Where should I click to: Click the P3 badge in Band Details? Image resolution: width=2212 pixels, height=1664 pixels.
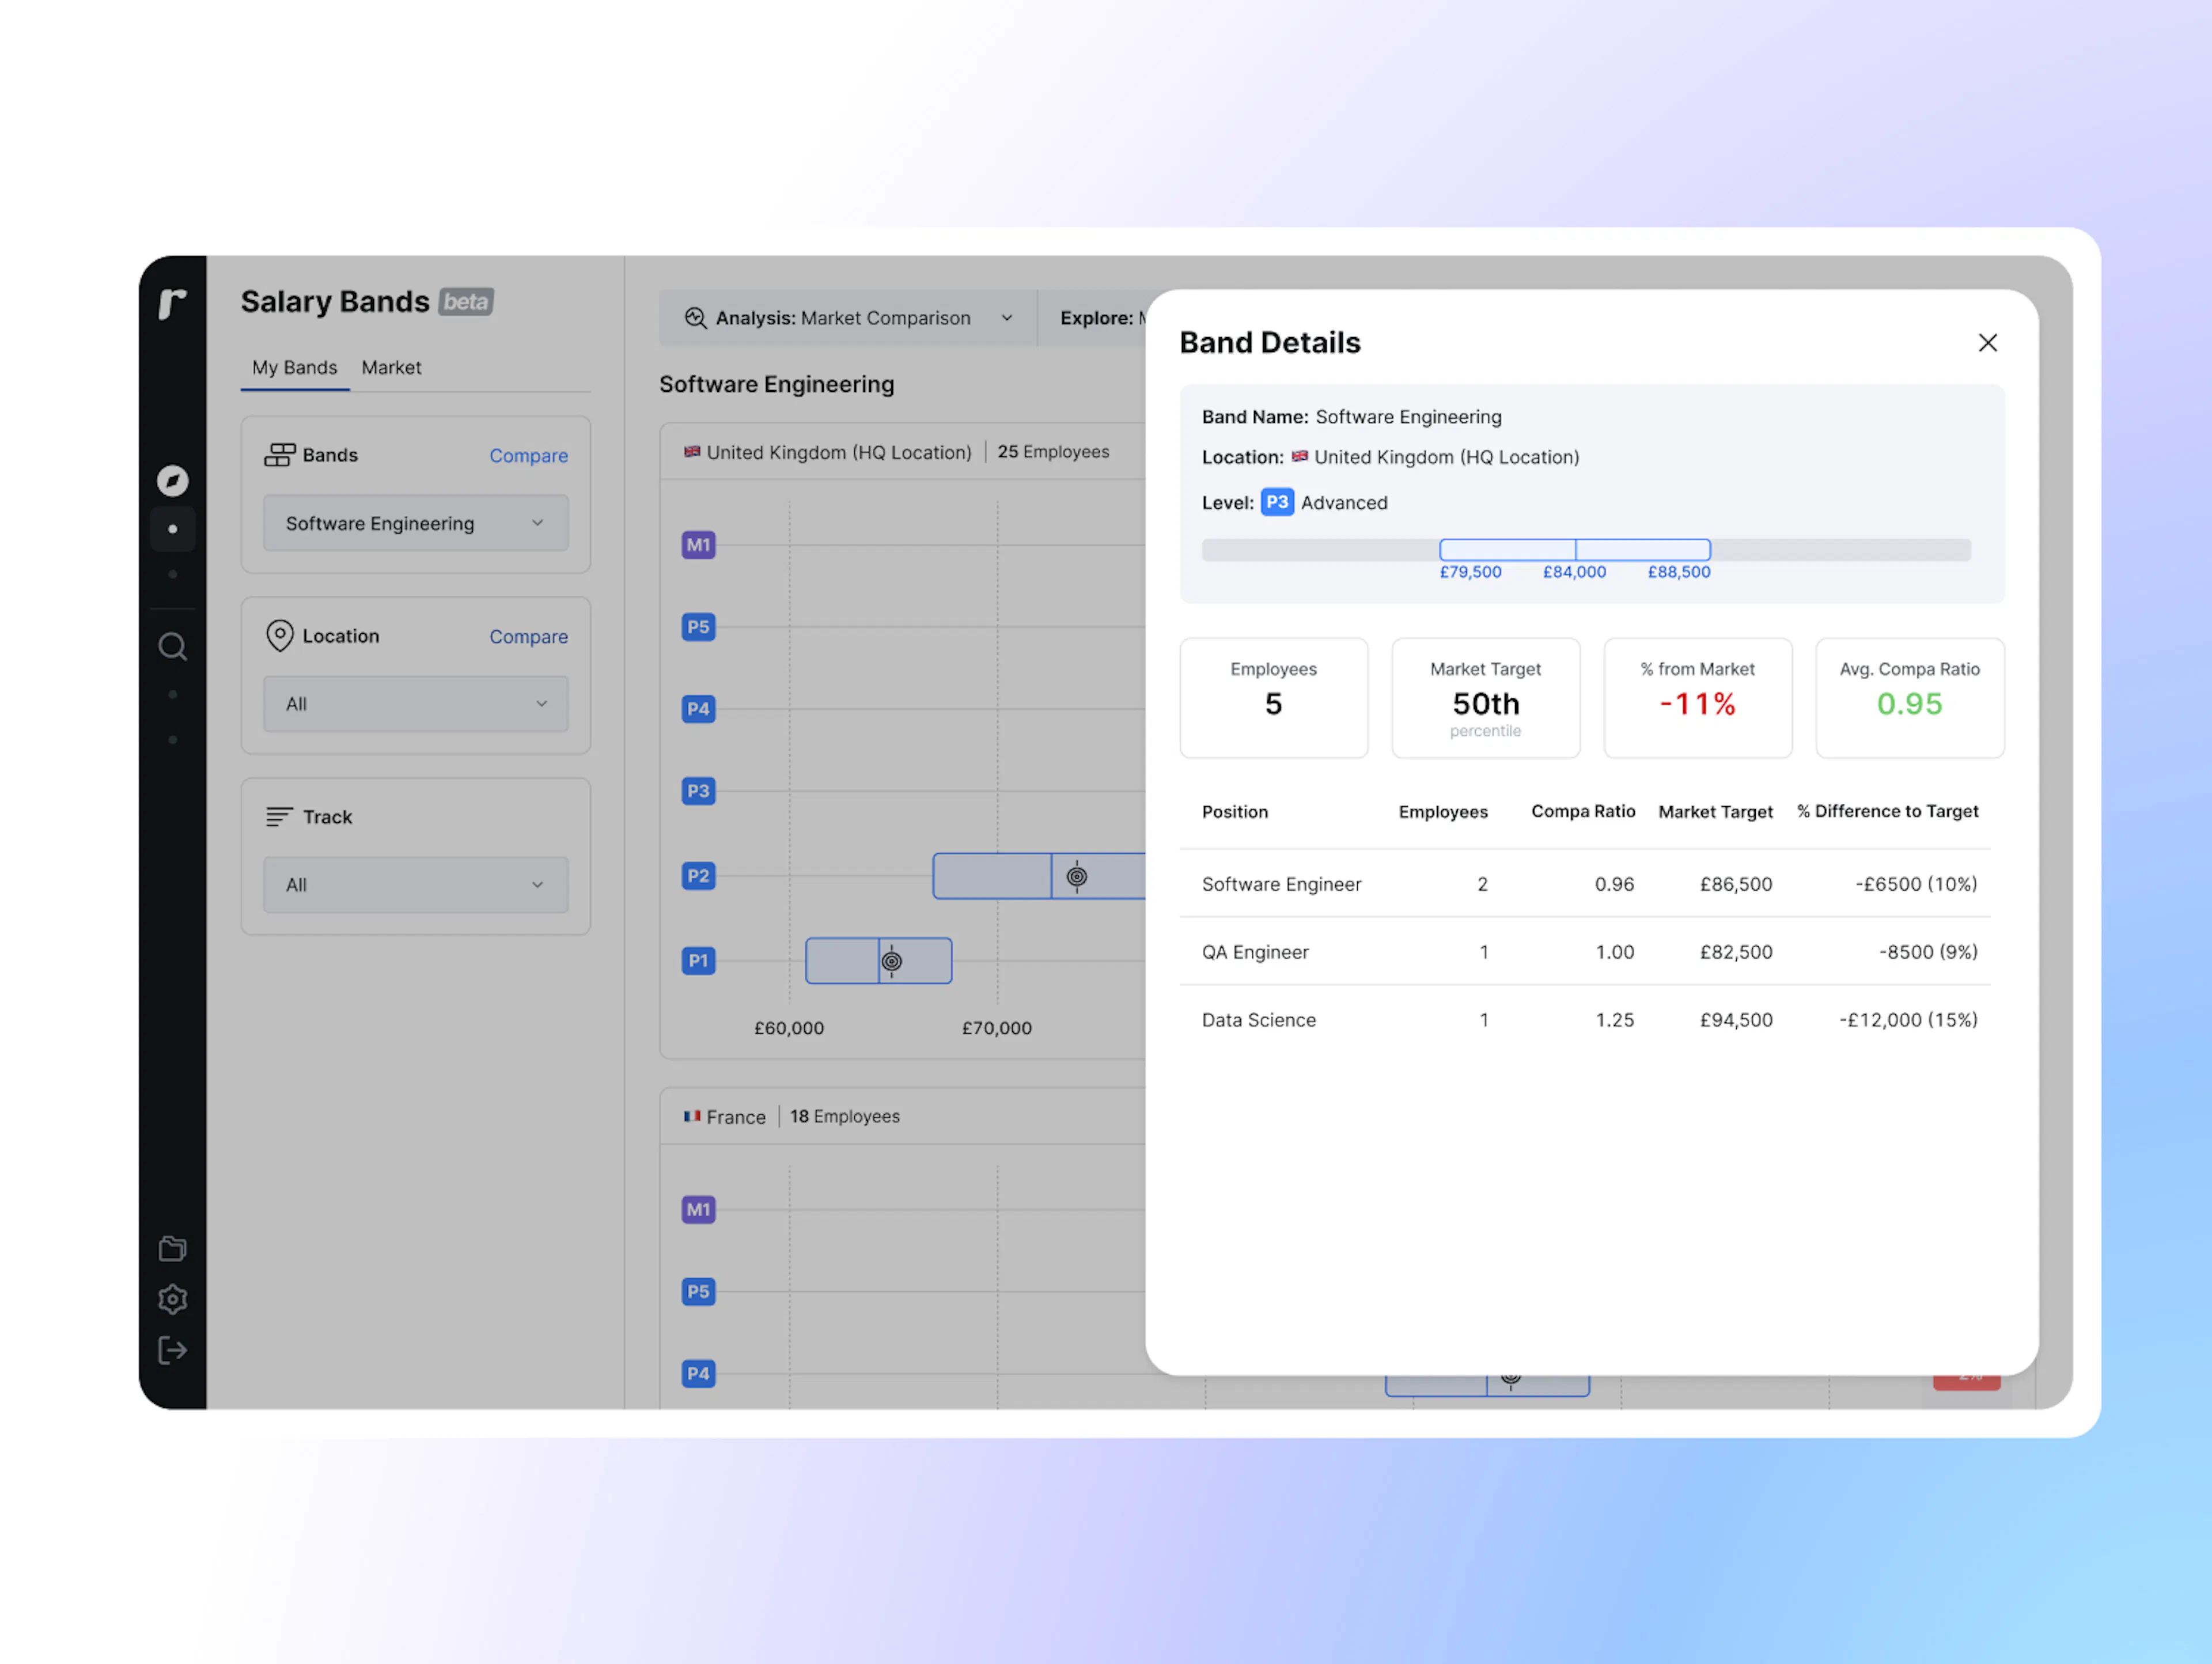tap(1277, 502)
